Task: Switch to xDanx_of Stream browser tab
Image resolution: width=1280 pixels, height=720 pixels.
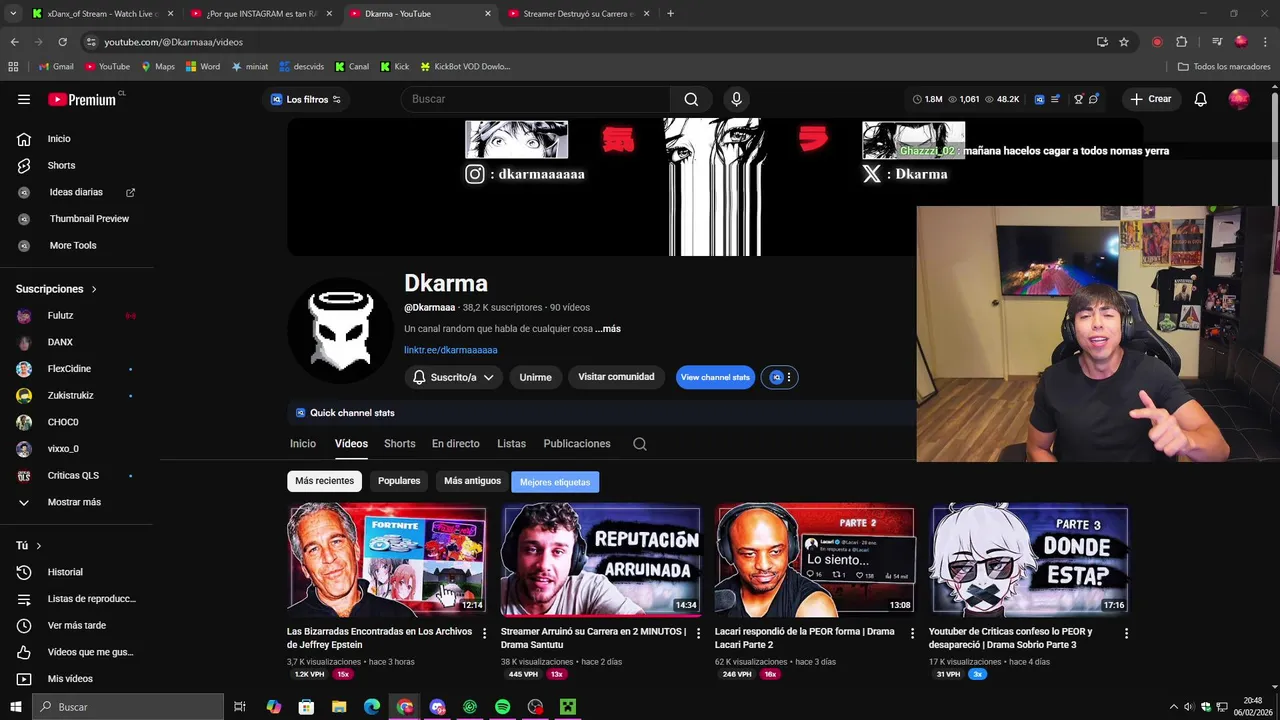Action: coord(103,14)
